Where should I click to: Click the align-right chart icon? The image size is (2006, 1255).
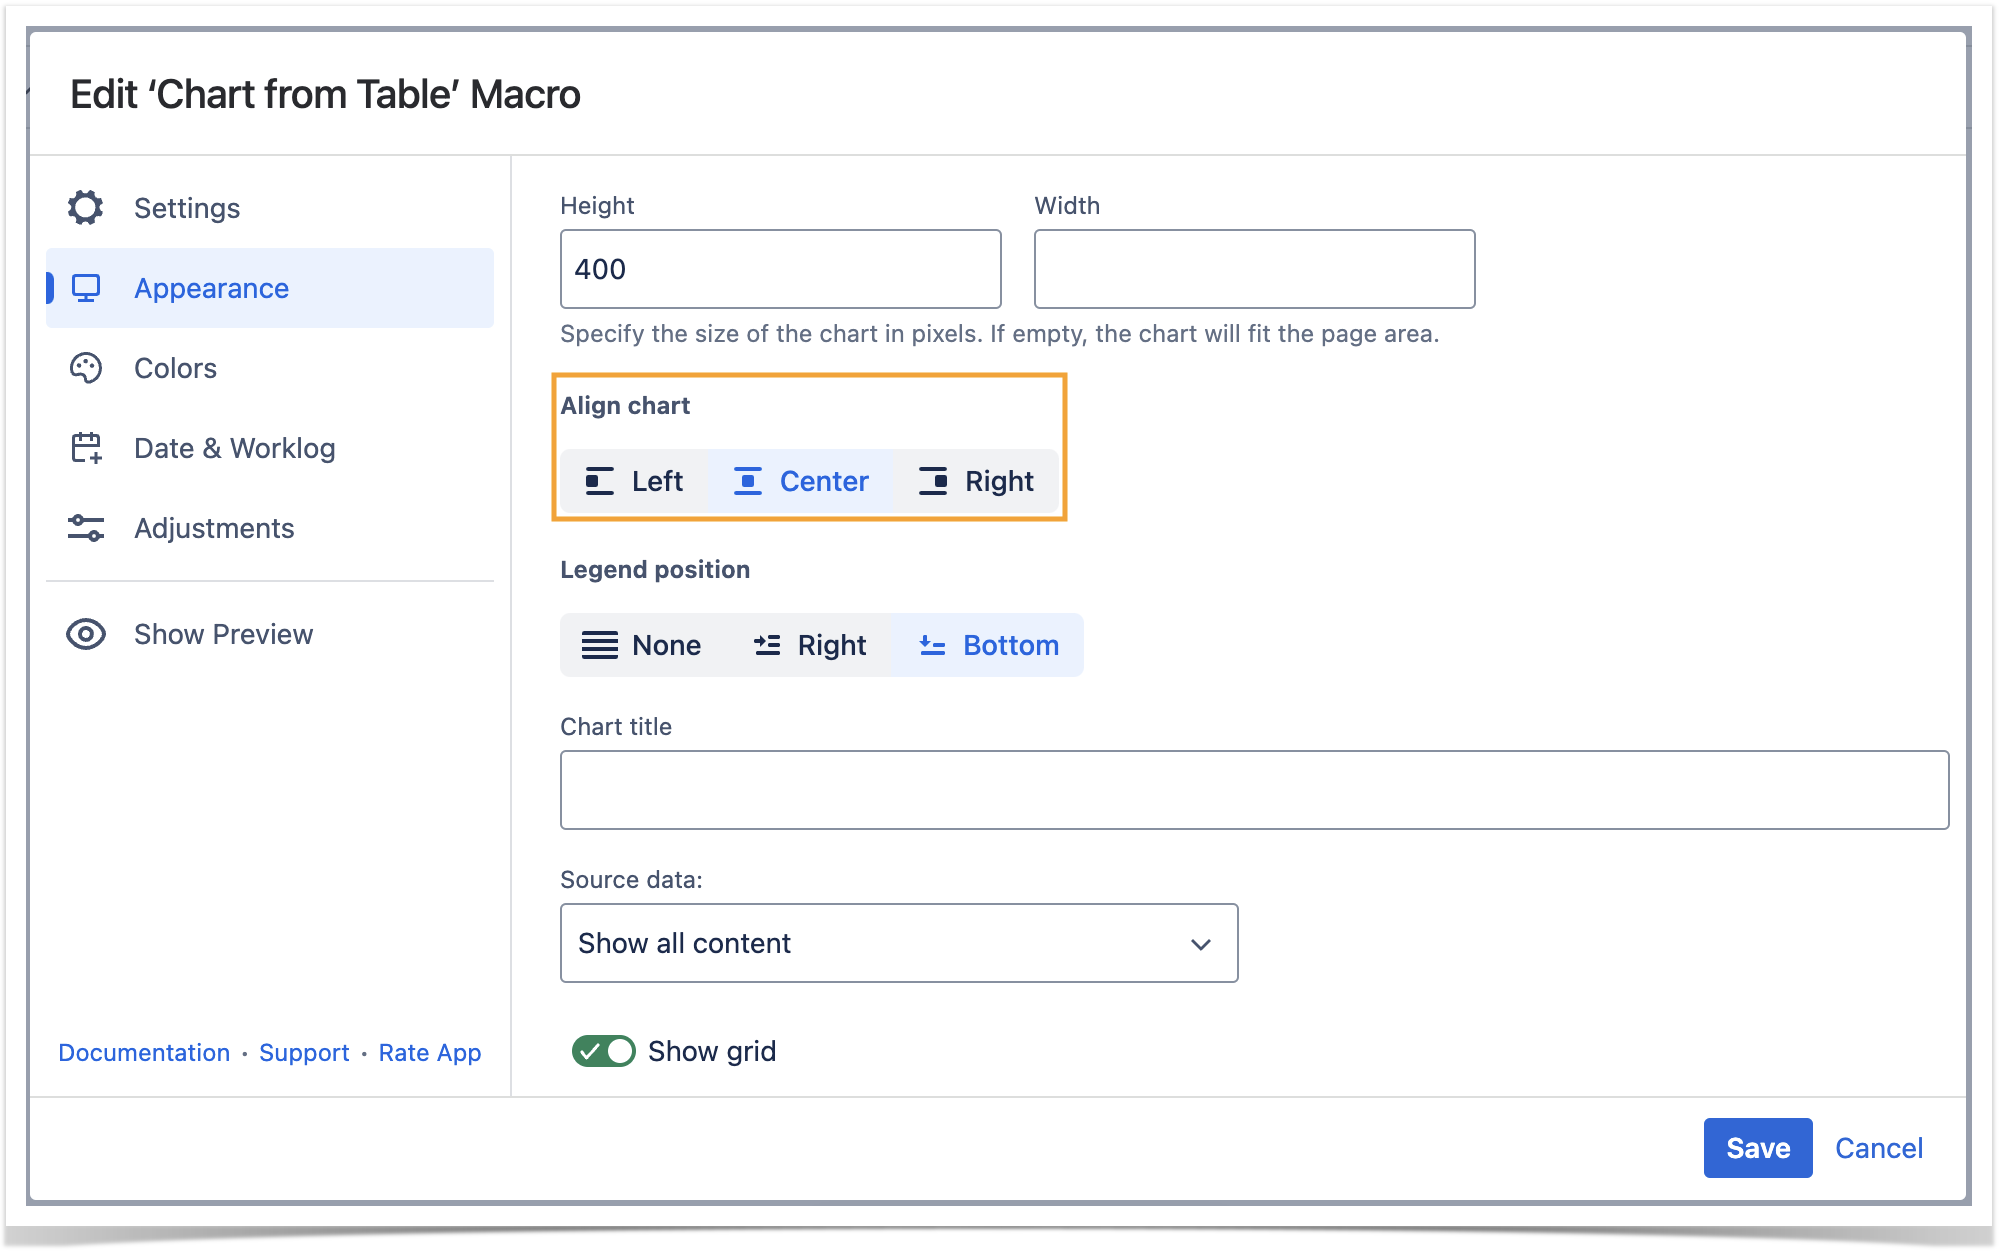click(933, 481)
